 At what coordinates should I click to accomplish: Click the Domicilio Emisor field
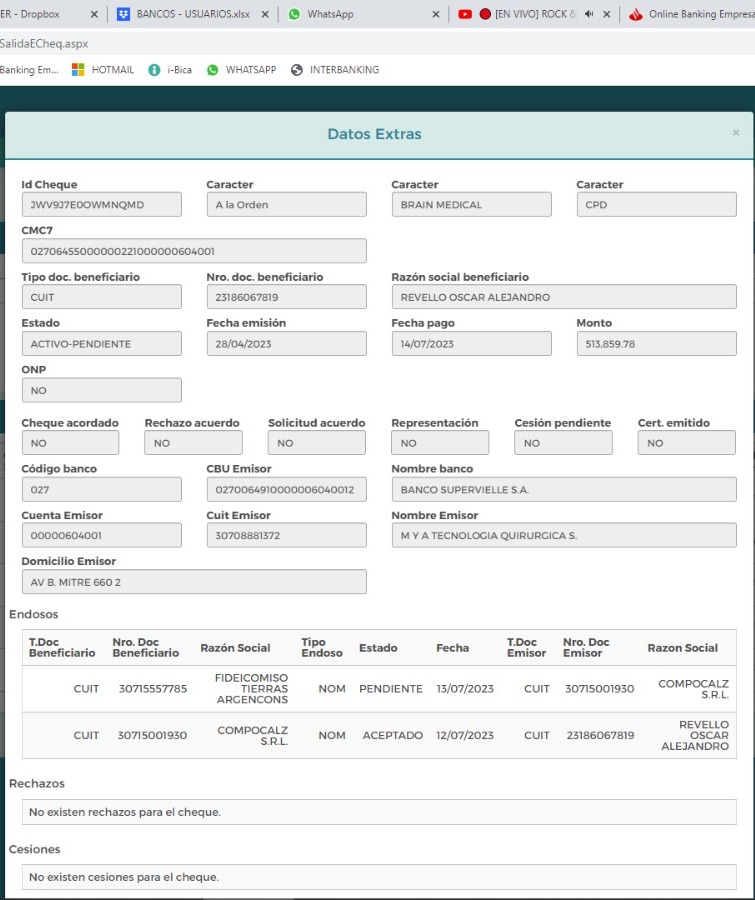tap(194, 582)
